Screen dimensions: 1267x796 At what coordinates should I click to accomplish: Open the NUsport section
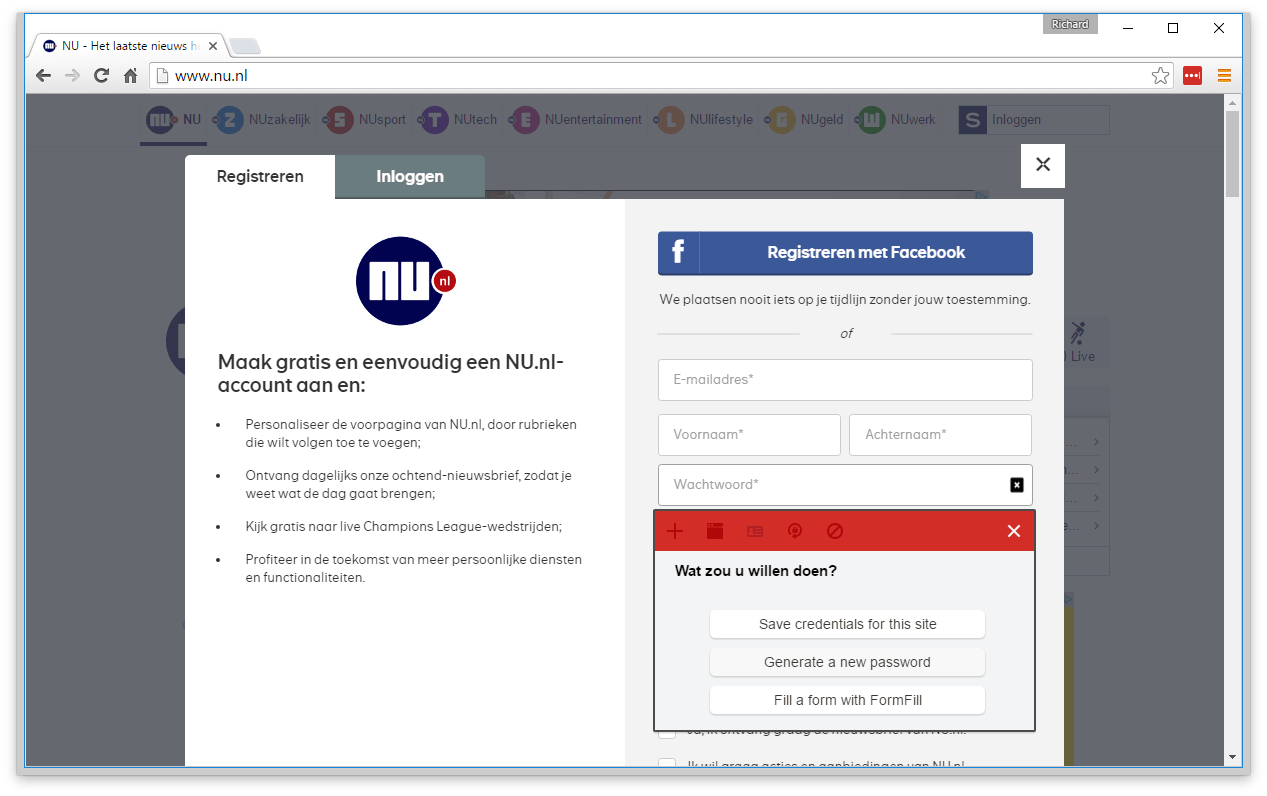pos(366,120)
